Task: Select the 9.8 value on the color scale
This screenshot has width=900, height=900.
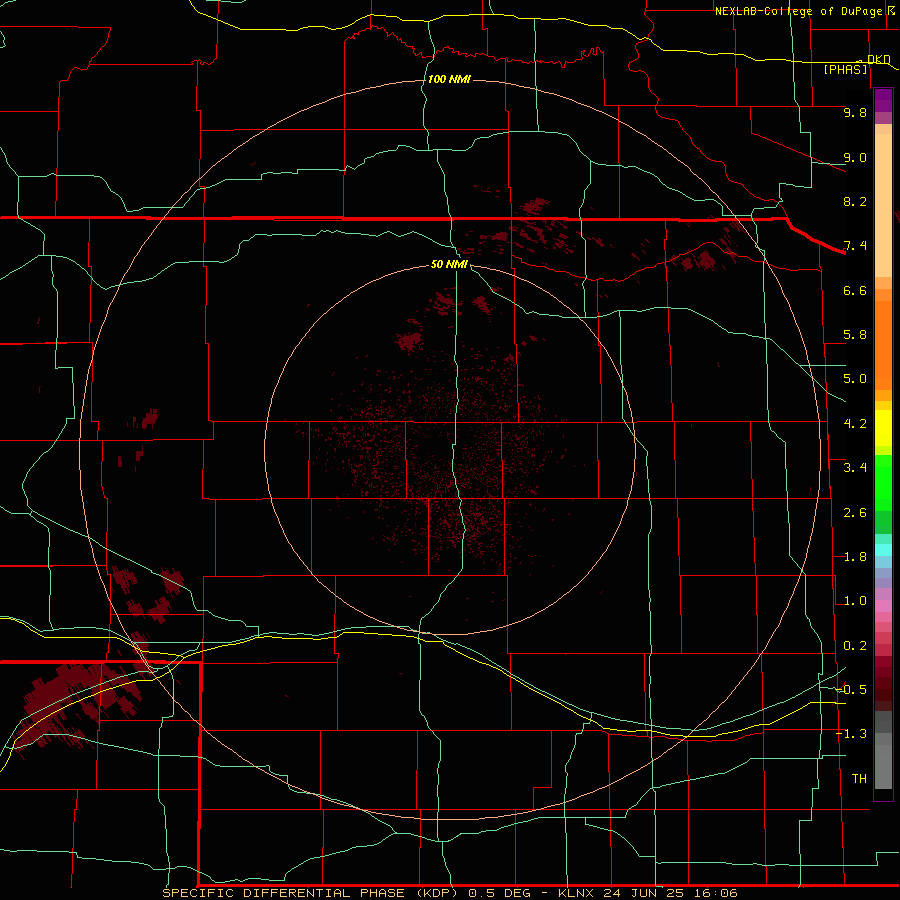Action: 855,112
